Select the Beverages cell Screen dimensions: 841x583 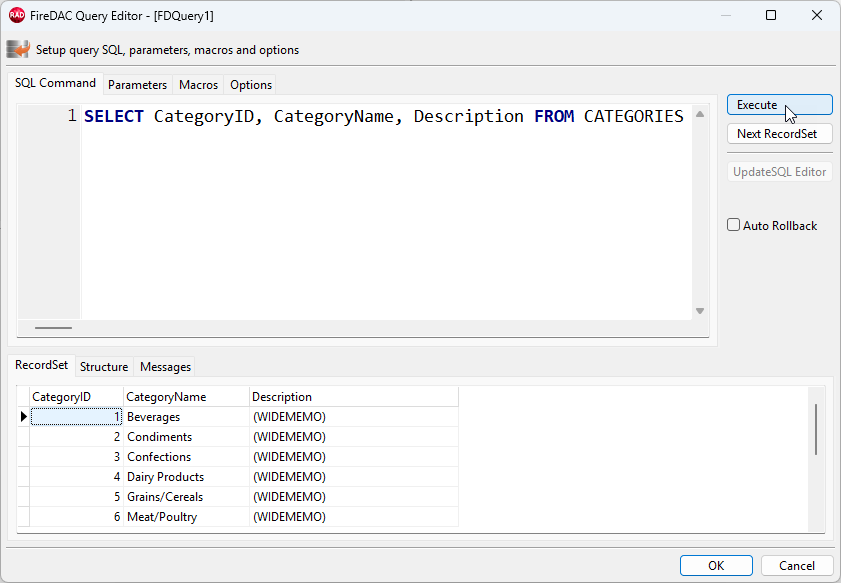pyautogui.click(x=186, y=417)
